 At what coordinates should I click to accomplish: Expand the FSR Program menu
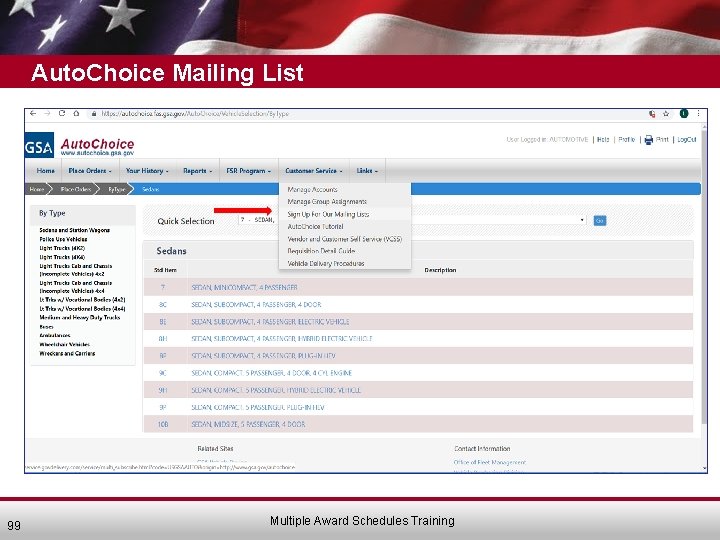pos(248,170)
